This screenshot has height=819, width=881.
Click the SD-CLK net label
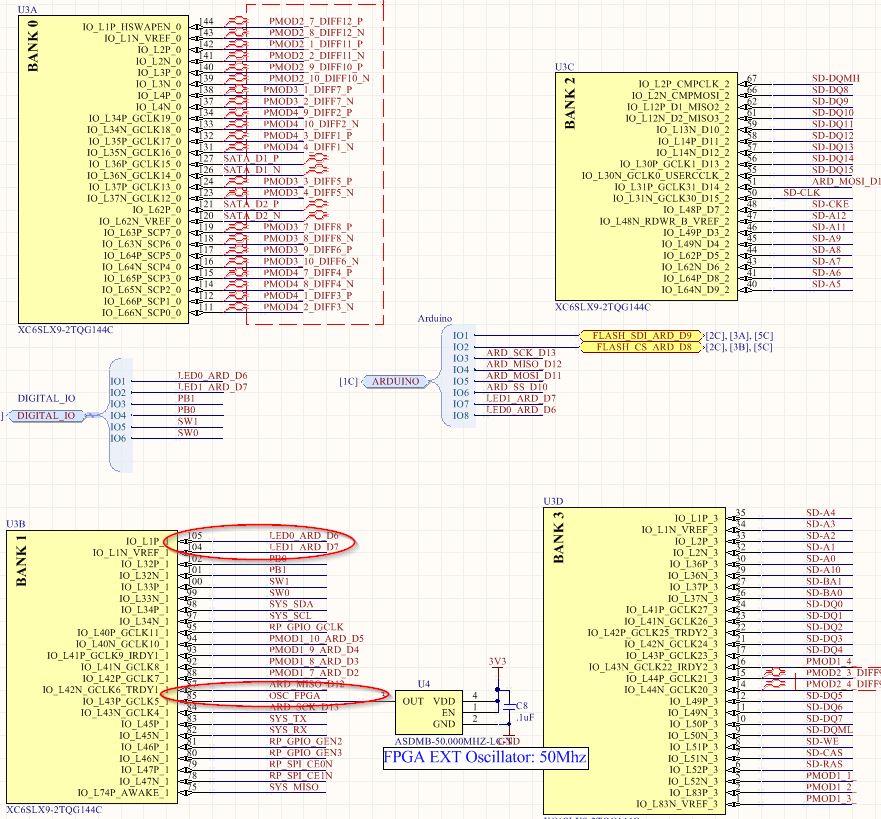[x=800, y=192]
